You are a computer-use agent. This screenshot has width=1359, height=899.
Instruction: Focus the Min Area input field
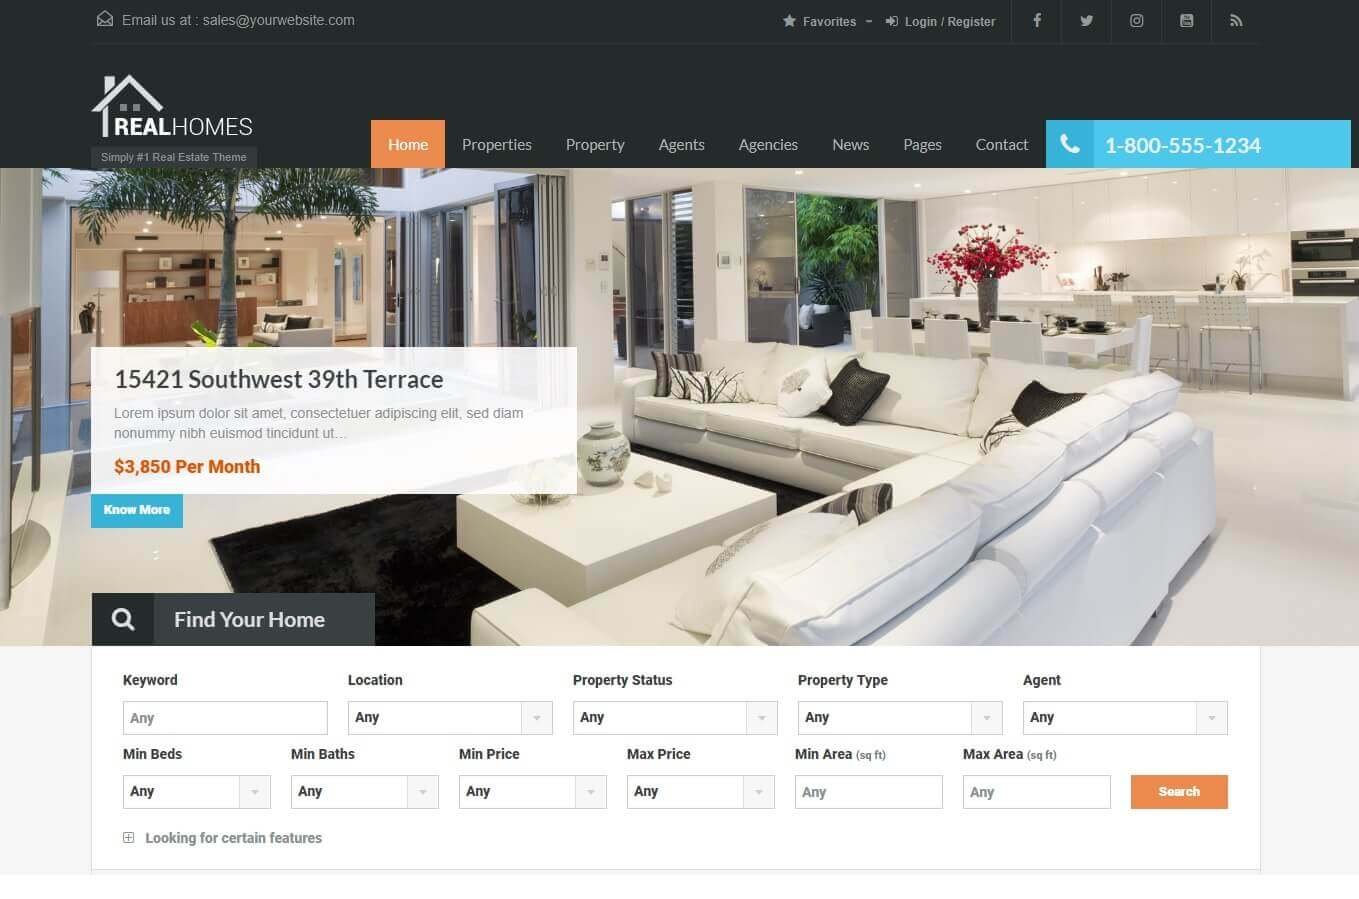[x=869, y=792]
